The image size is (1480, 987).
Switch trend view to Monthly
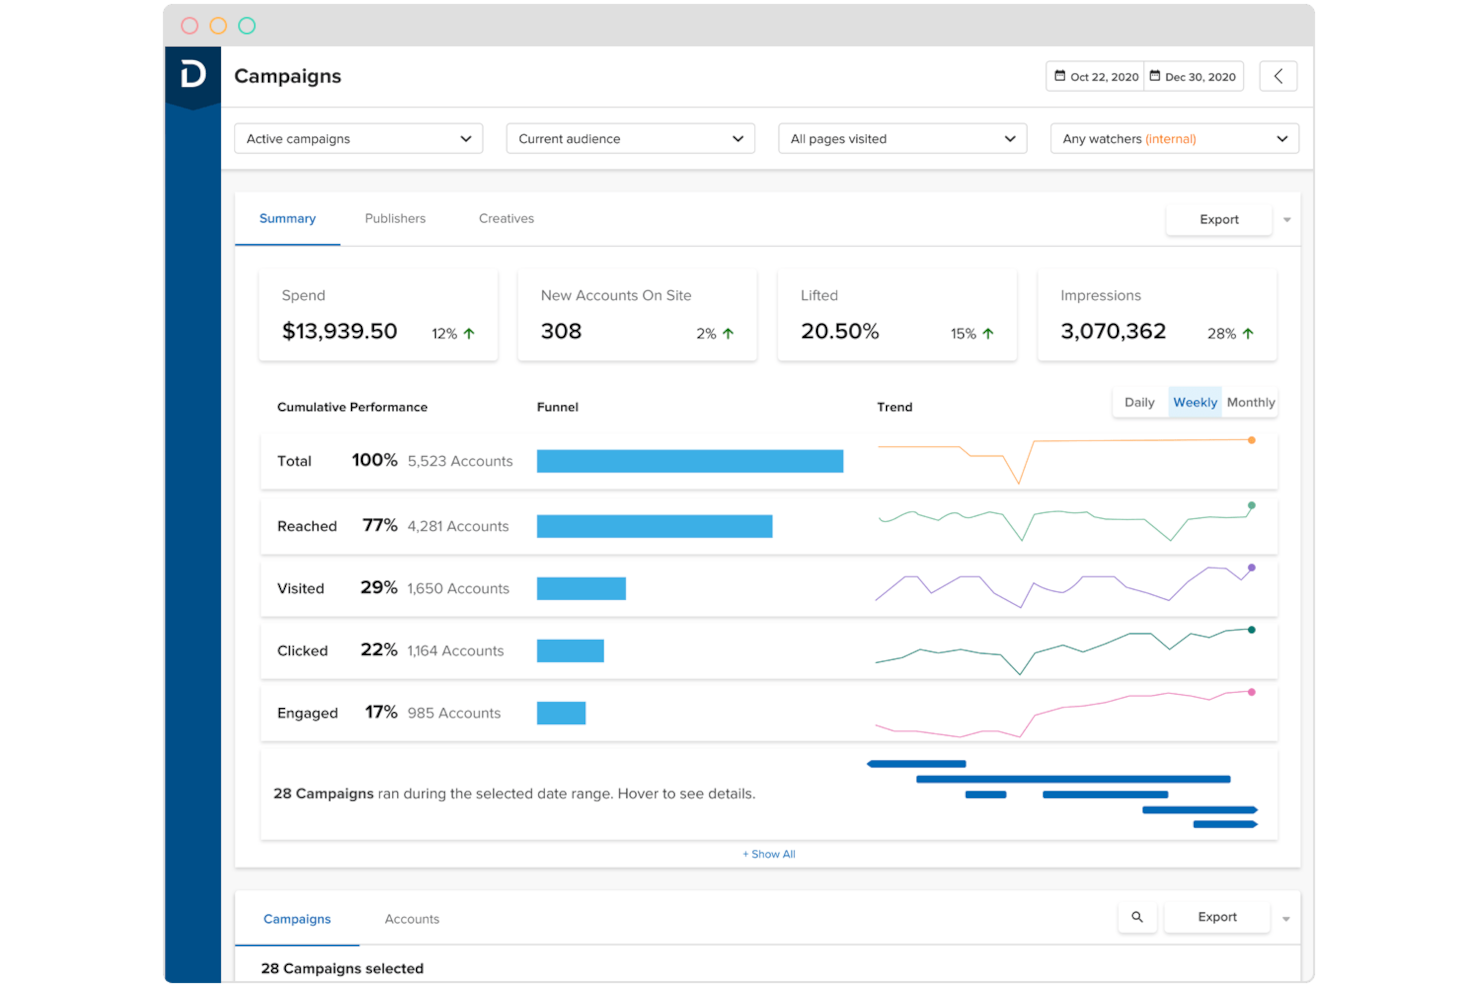pos(1250,402)
